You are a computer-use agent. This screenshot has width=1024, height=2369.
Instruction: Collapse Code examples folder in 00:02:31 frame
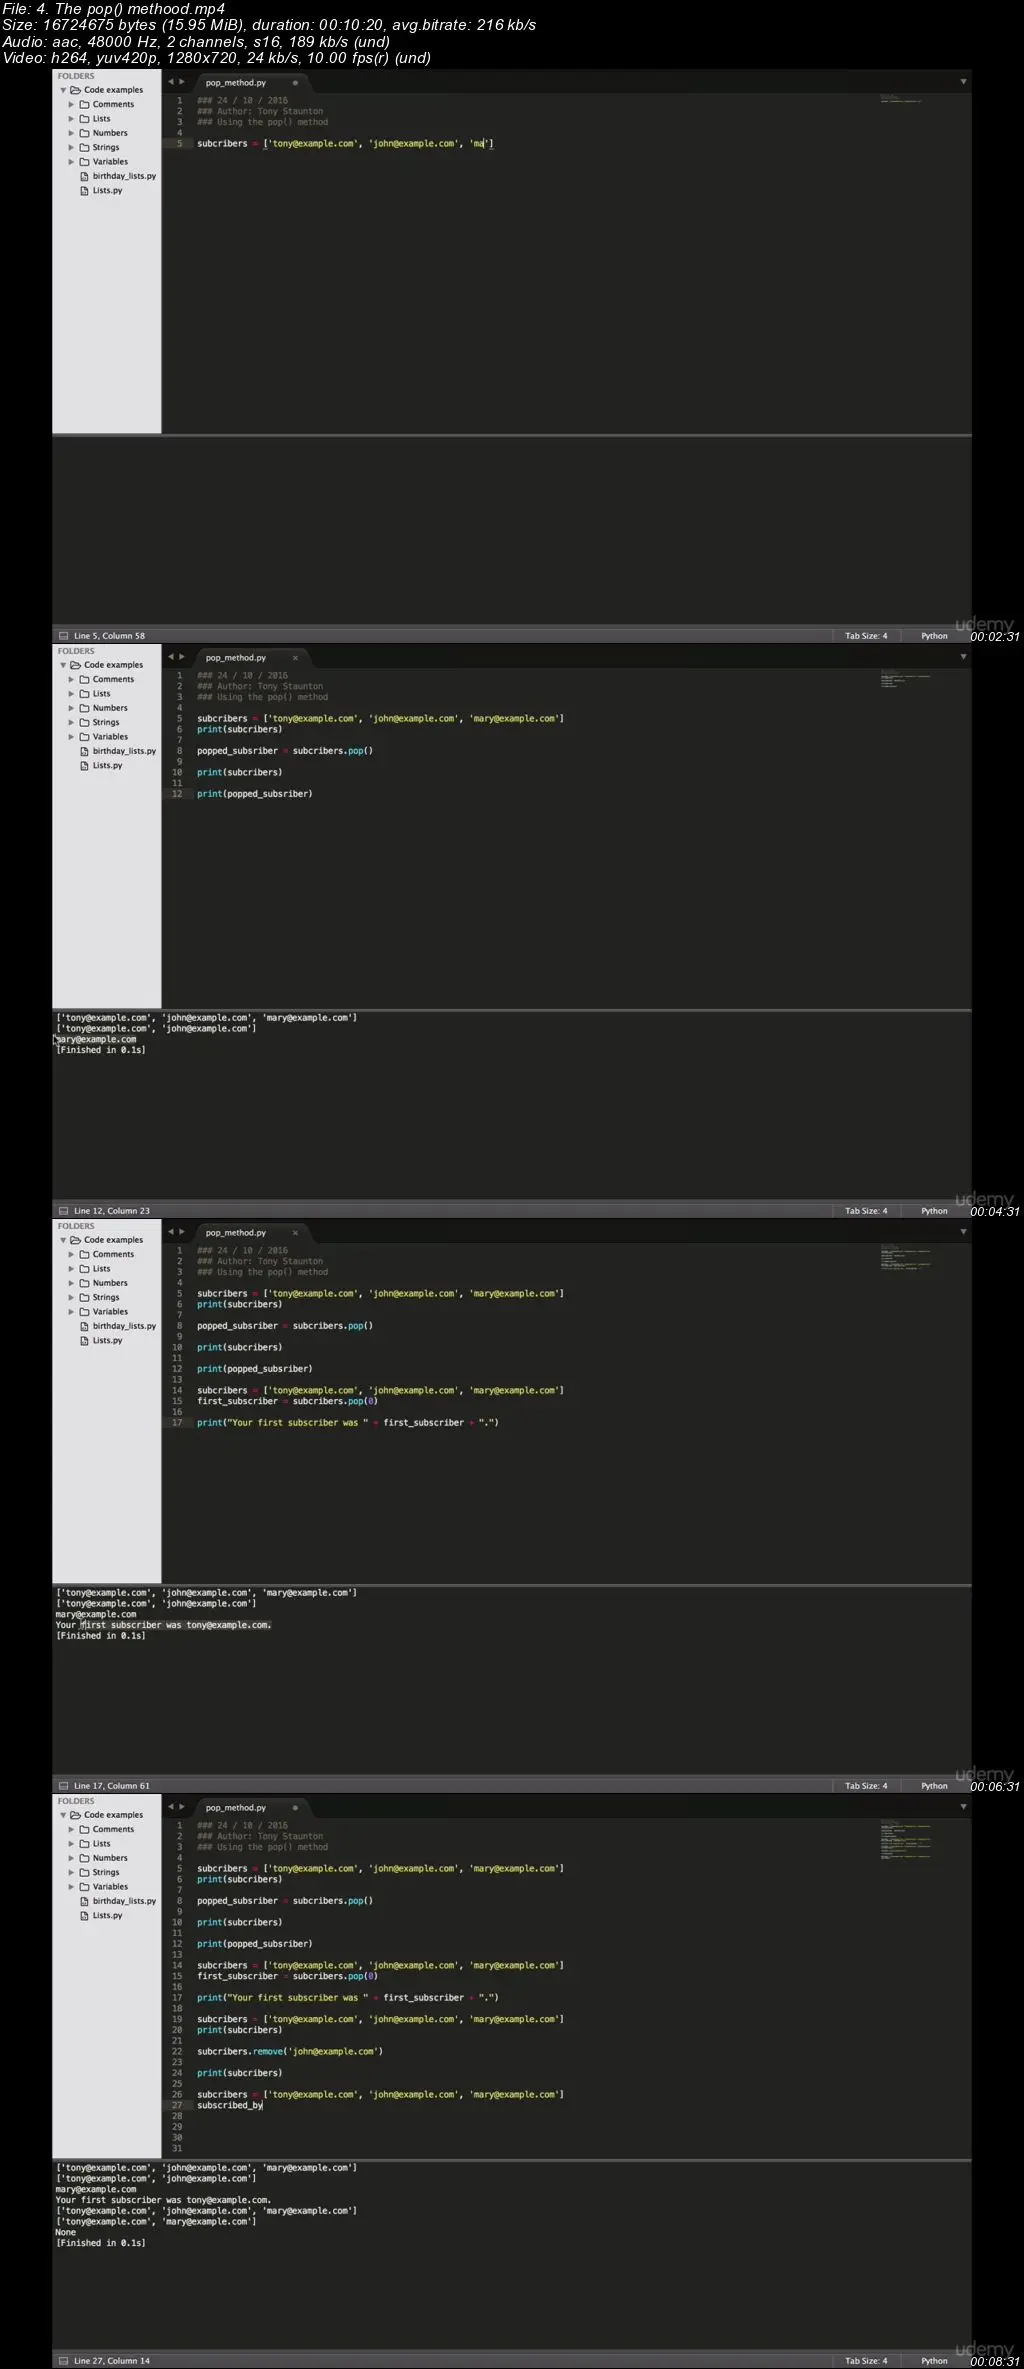pyautogui.click(x=63, y=91)
